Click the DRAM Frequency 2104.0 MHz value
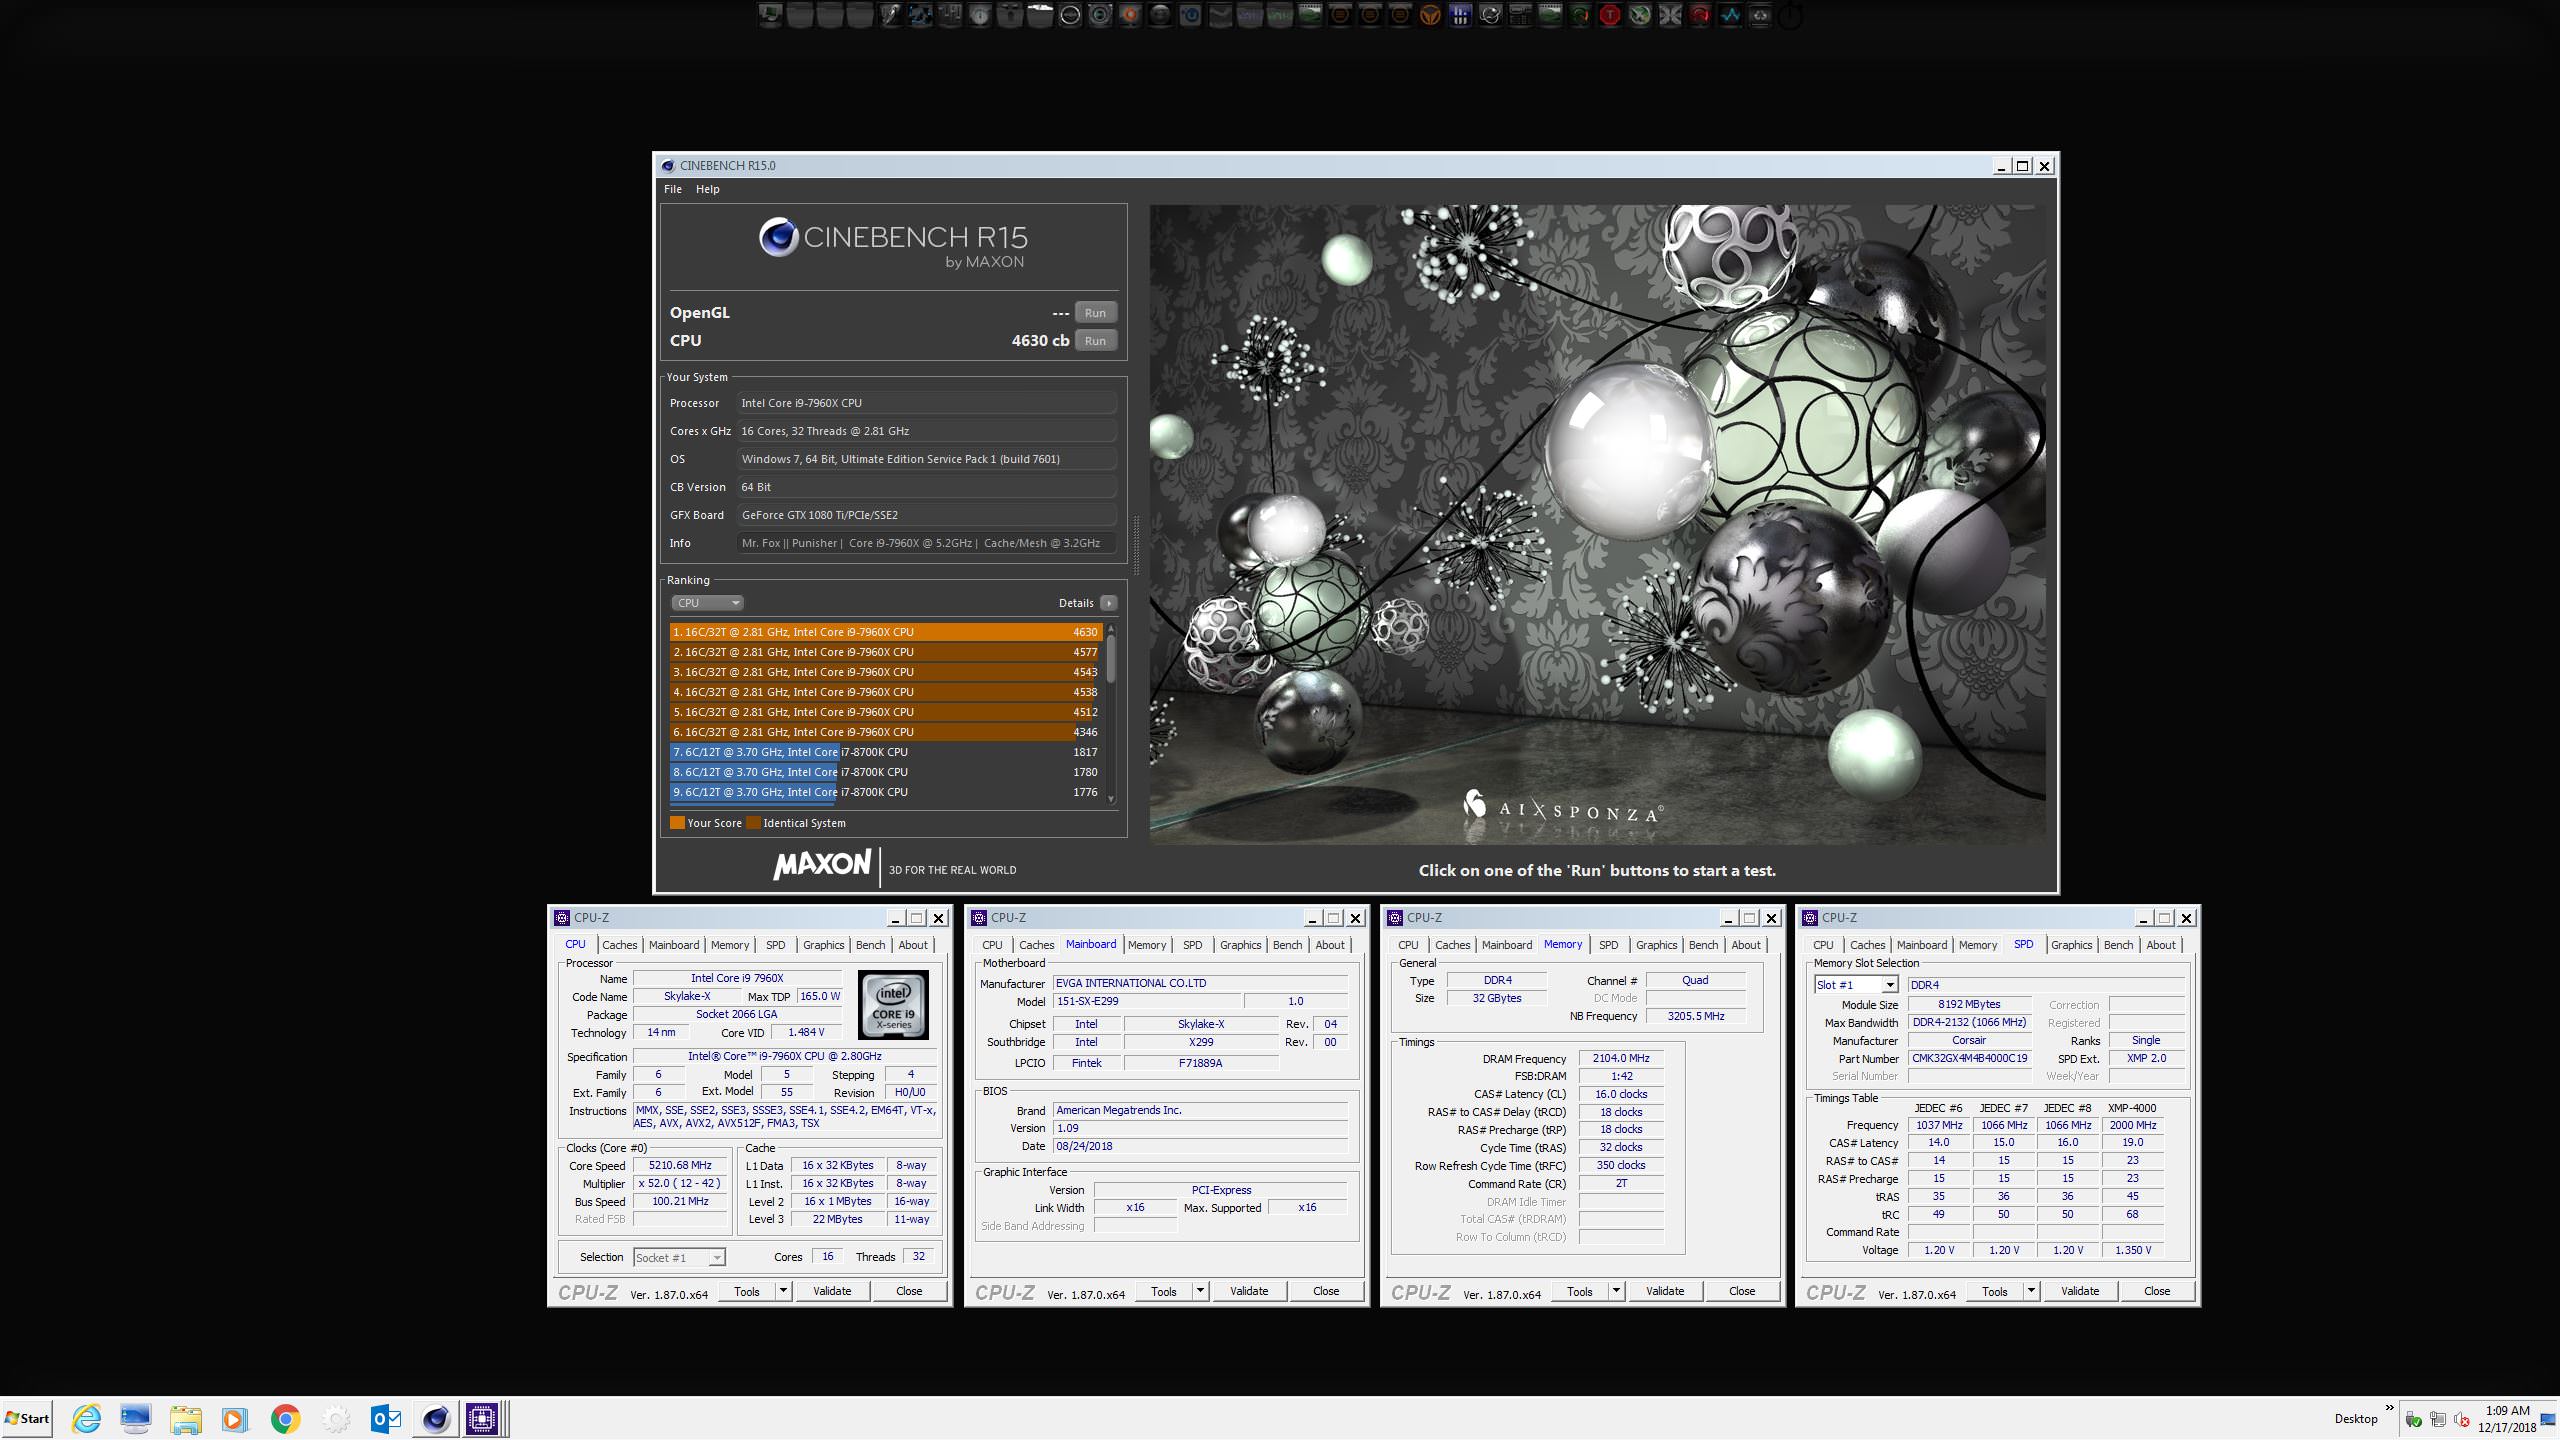 (1621, 1058)
